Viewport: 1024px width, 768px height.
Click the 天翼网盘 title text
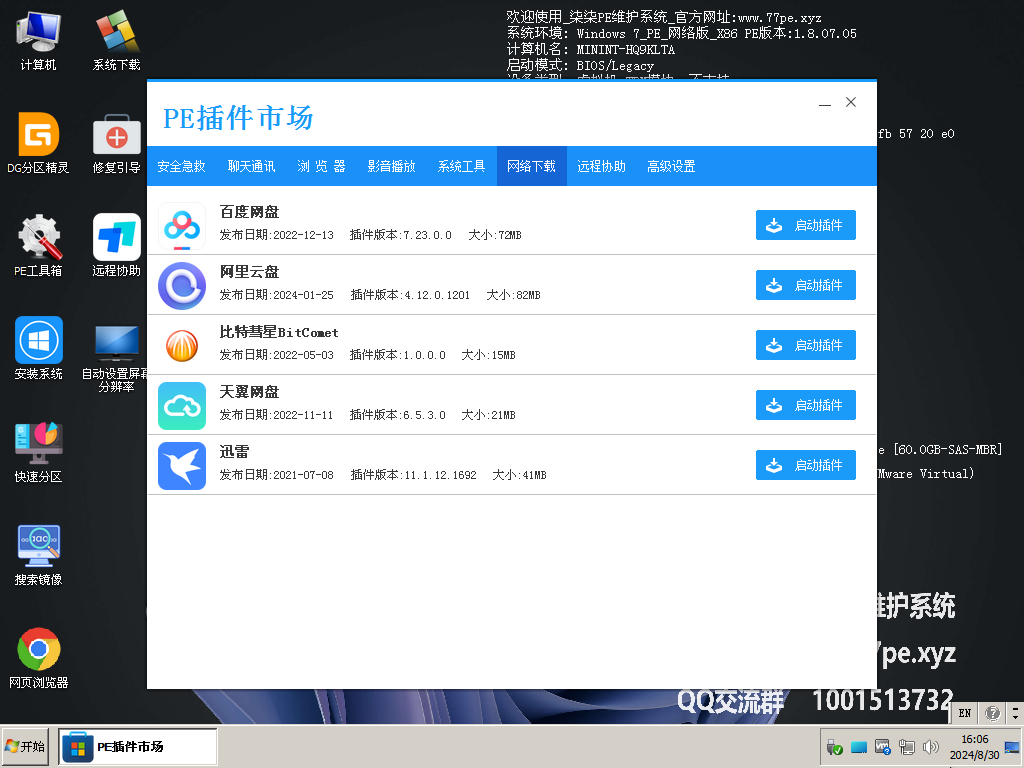(249, 392)
